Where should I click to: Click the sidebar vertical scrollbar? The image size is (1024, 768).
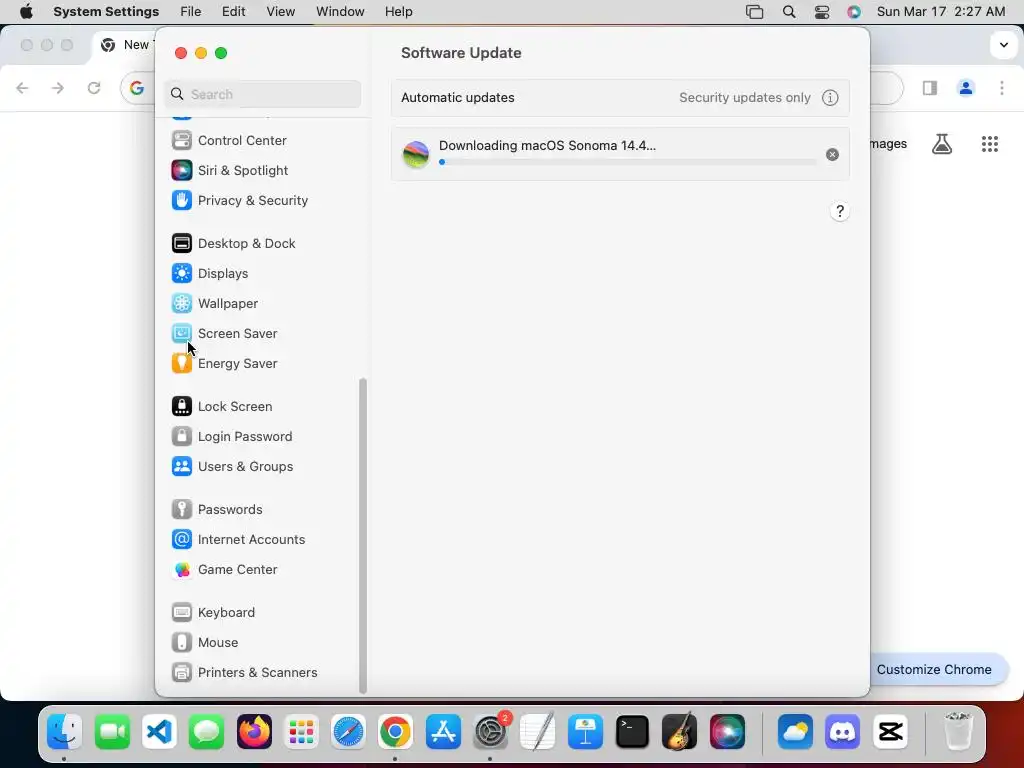[x=363, y=536]
